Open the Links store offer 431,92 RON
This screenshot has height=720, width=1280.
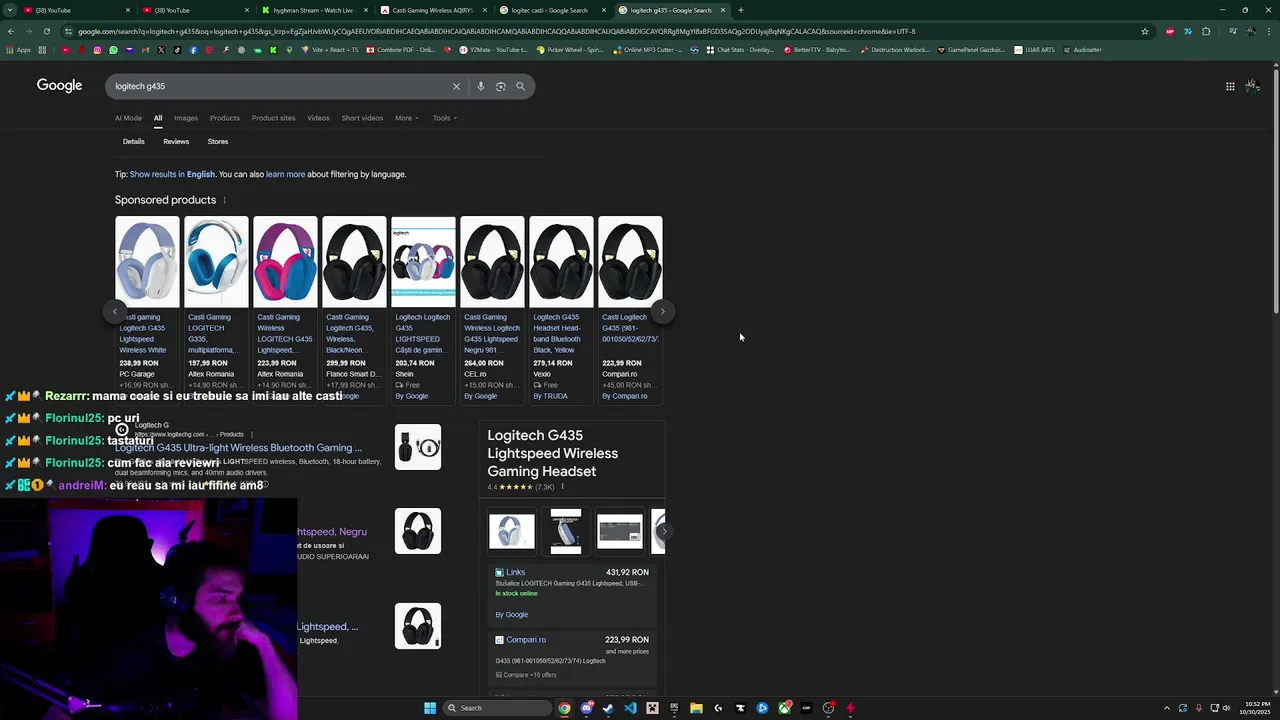tap(572, 592)
